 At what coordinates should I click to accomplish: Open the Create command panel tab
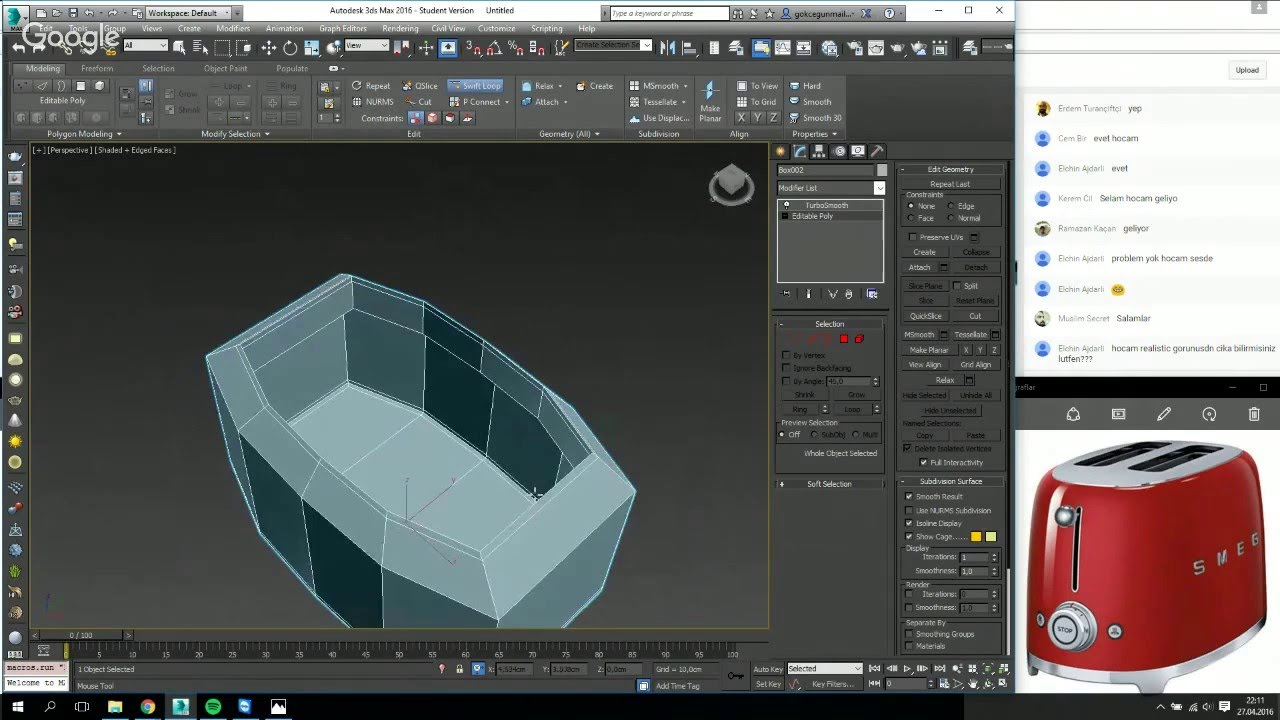[x=781, y=151]
